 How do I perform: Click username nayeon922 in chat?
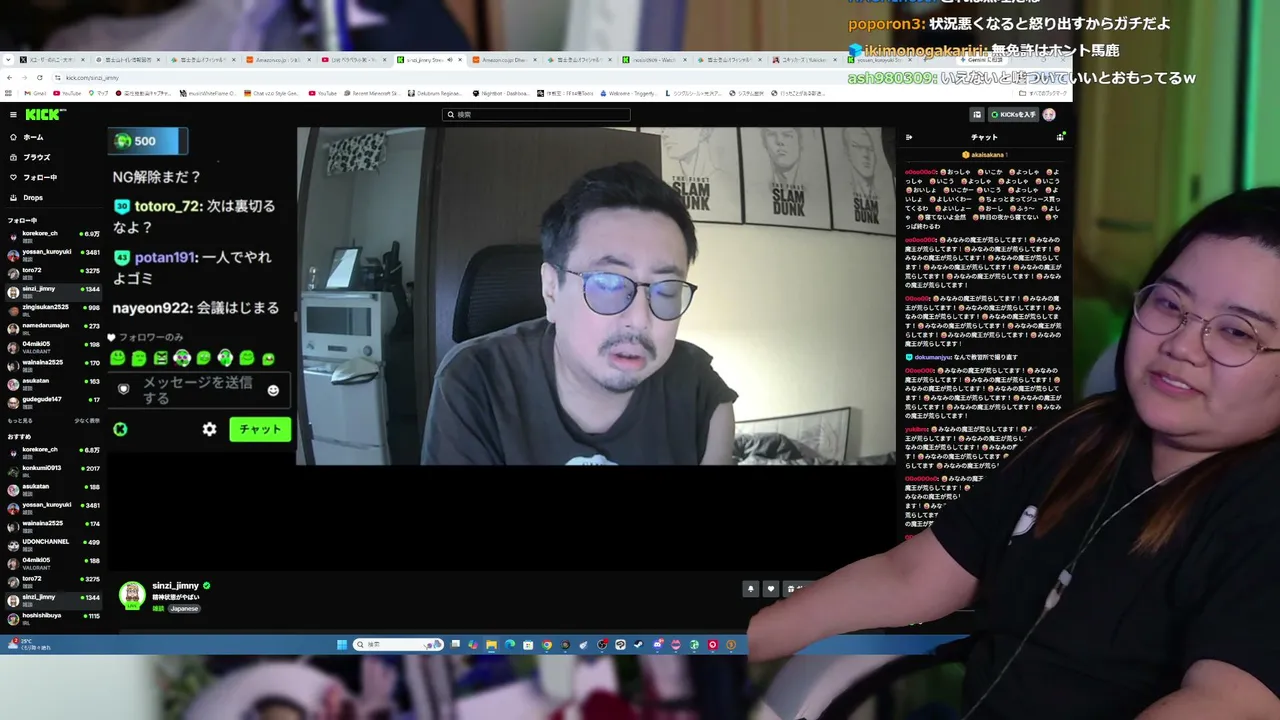pos(150,308)
